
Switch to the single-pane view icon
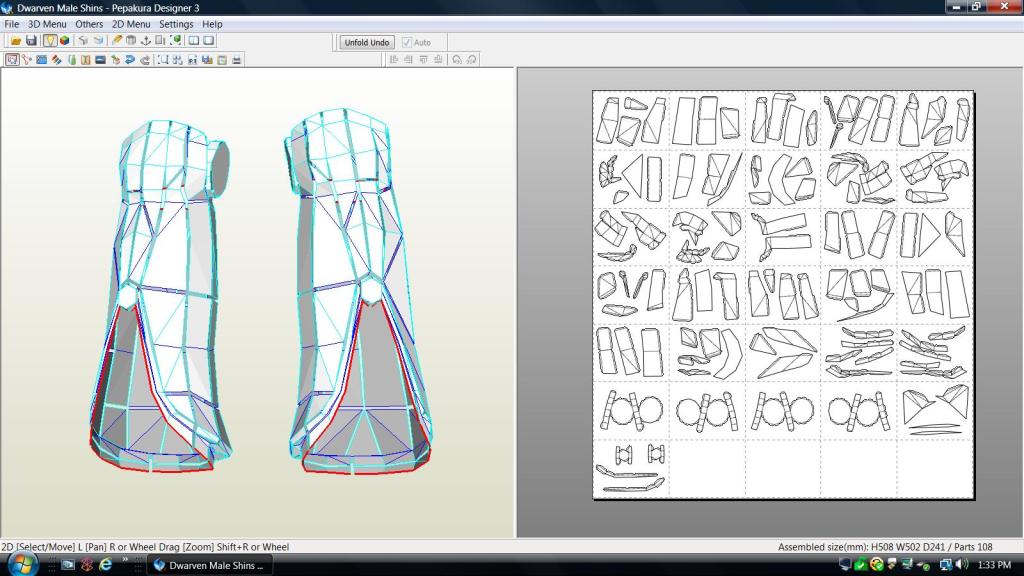(208, 40)
